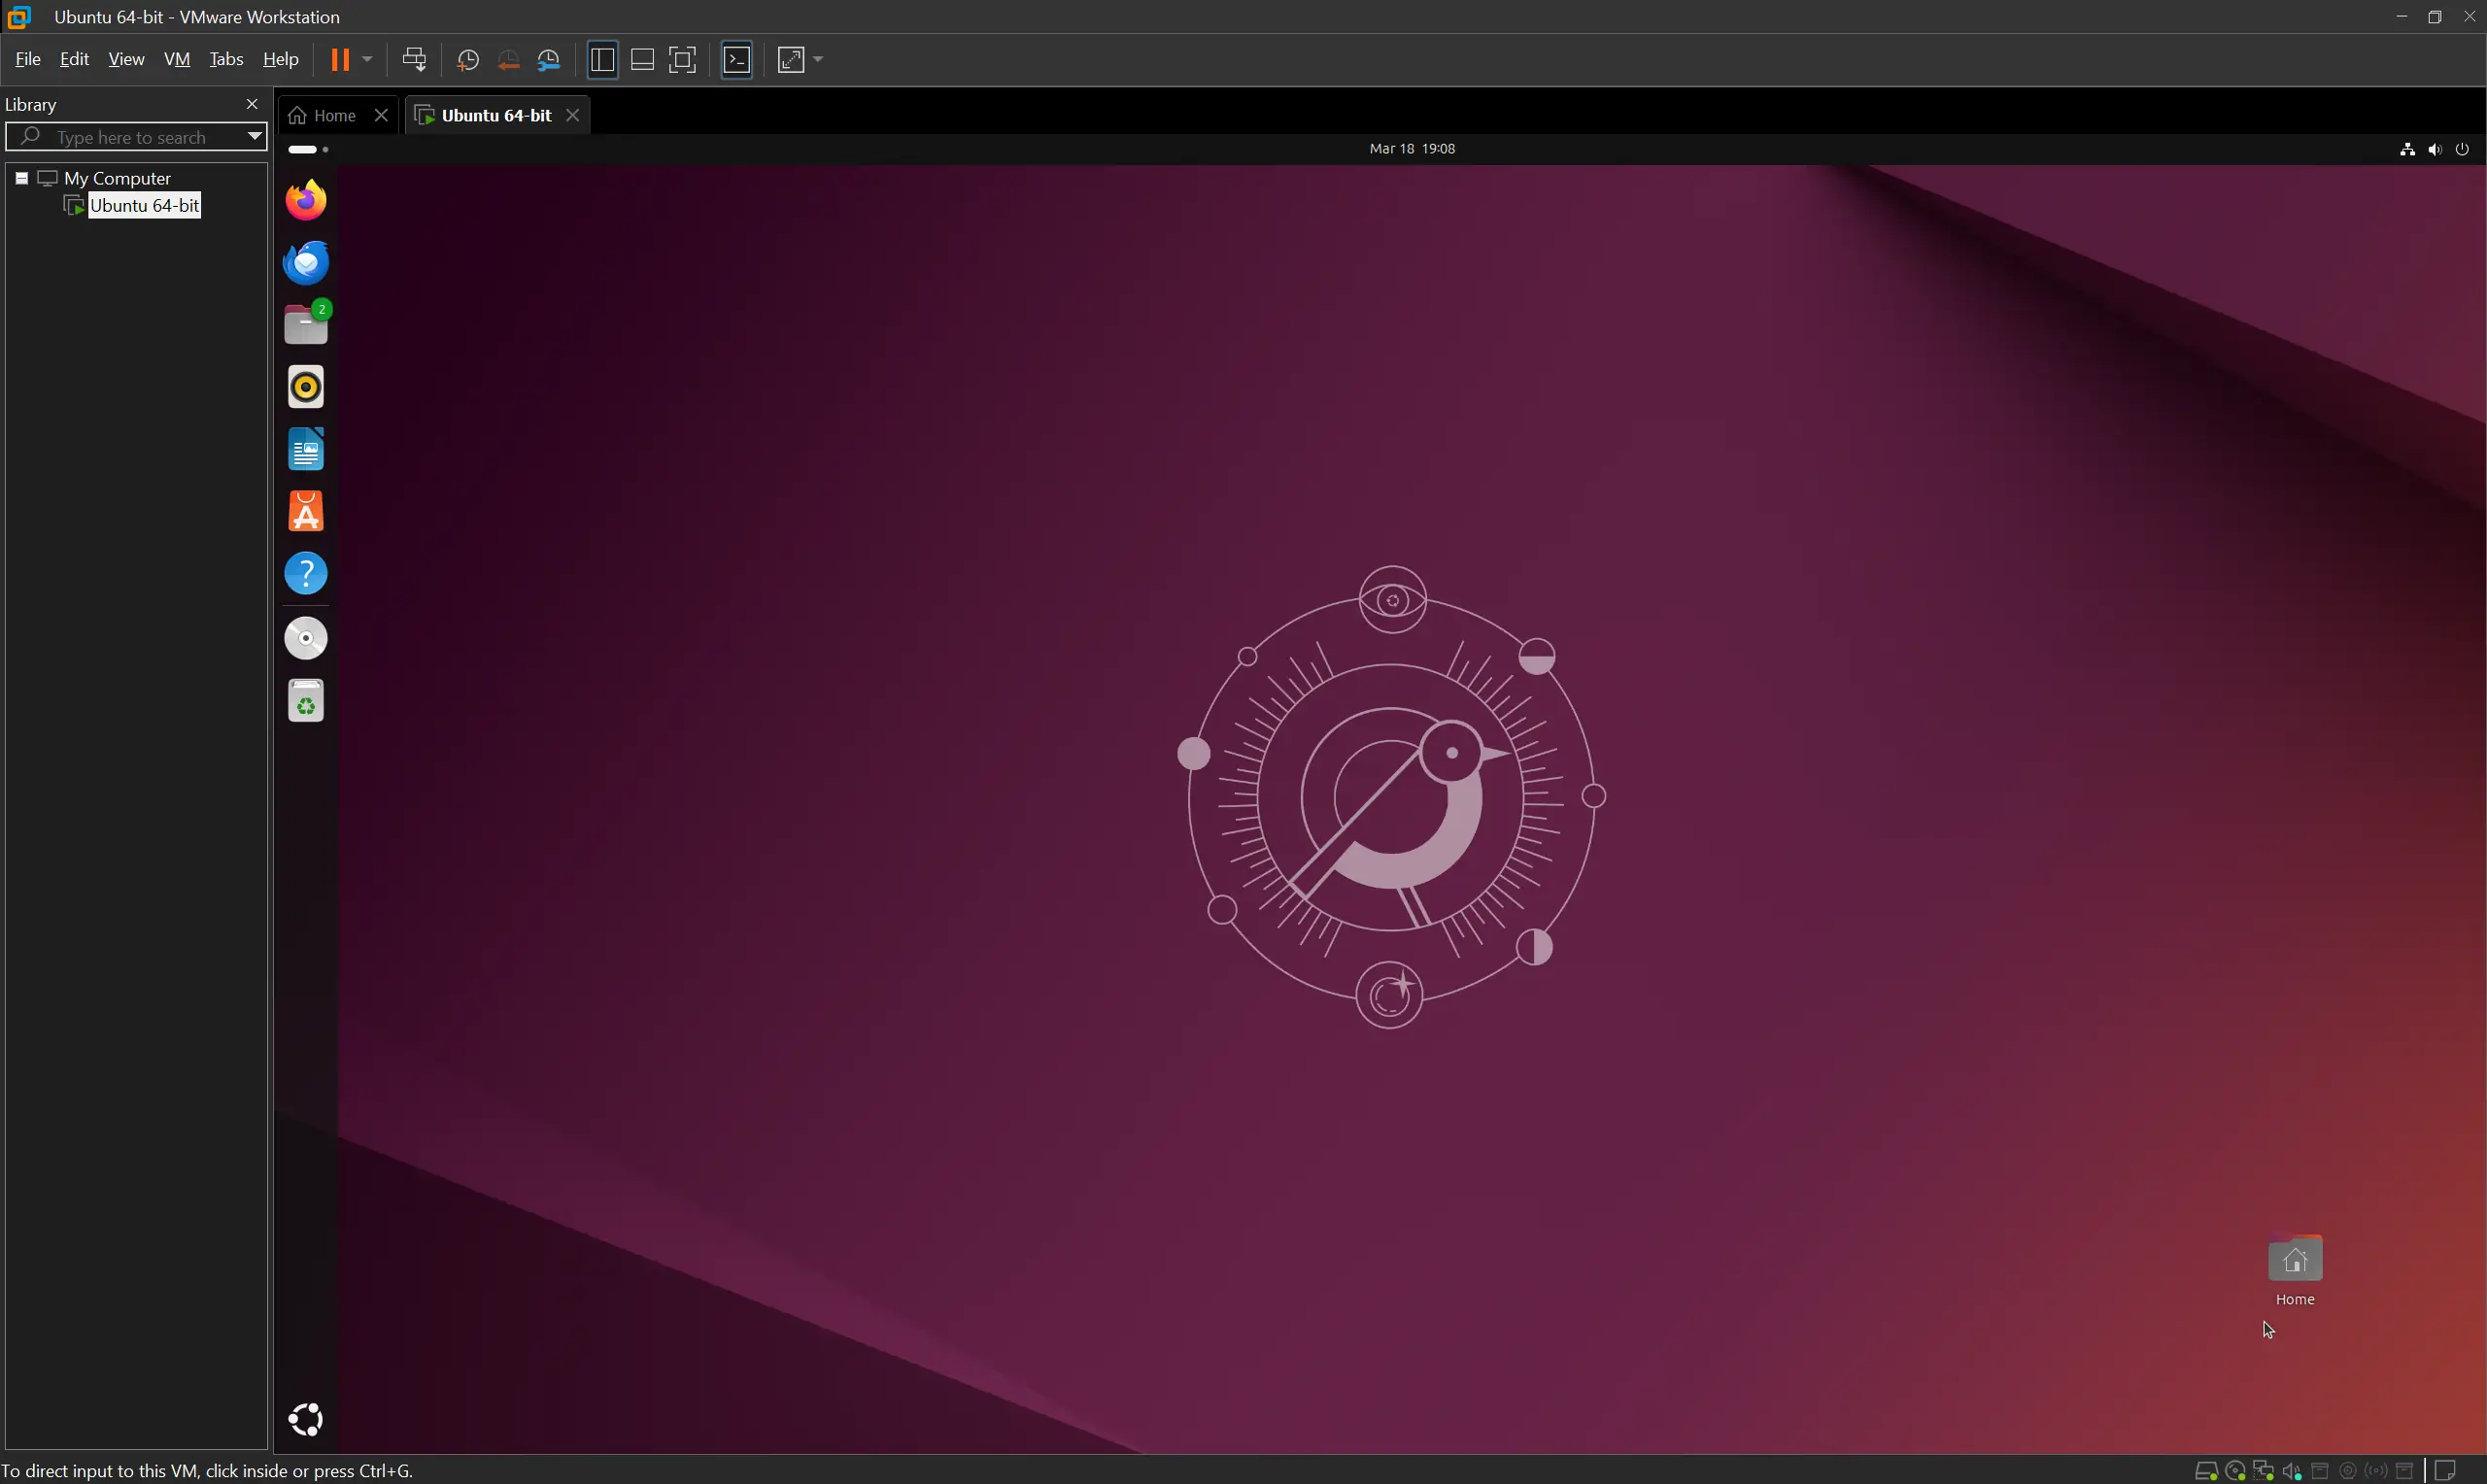This screenshot has height=1484, width=2487.
Task: Open the snapshot manager
Action: click(549, 59)
